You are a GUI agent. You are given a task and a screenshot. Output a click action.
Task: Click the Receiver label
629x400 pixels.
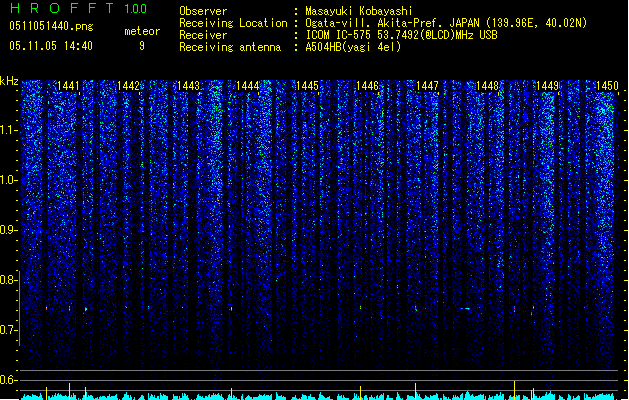click(203, 35)
